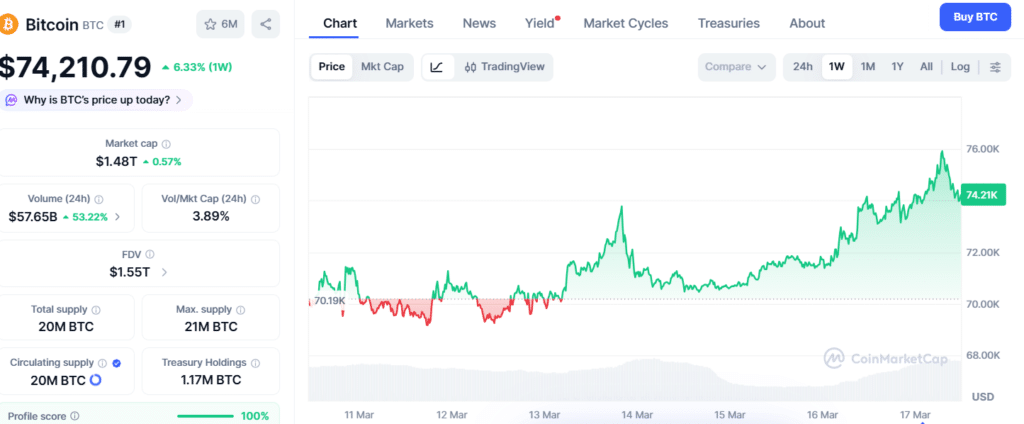Screen dimensions: 1024x424
Task: Toggle the Price chart view
Action: [x=331, y=67]
